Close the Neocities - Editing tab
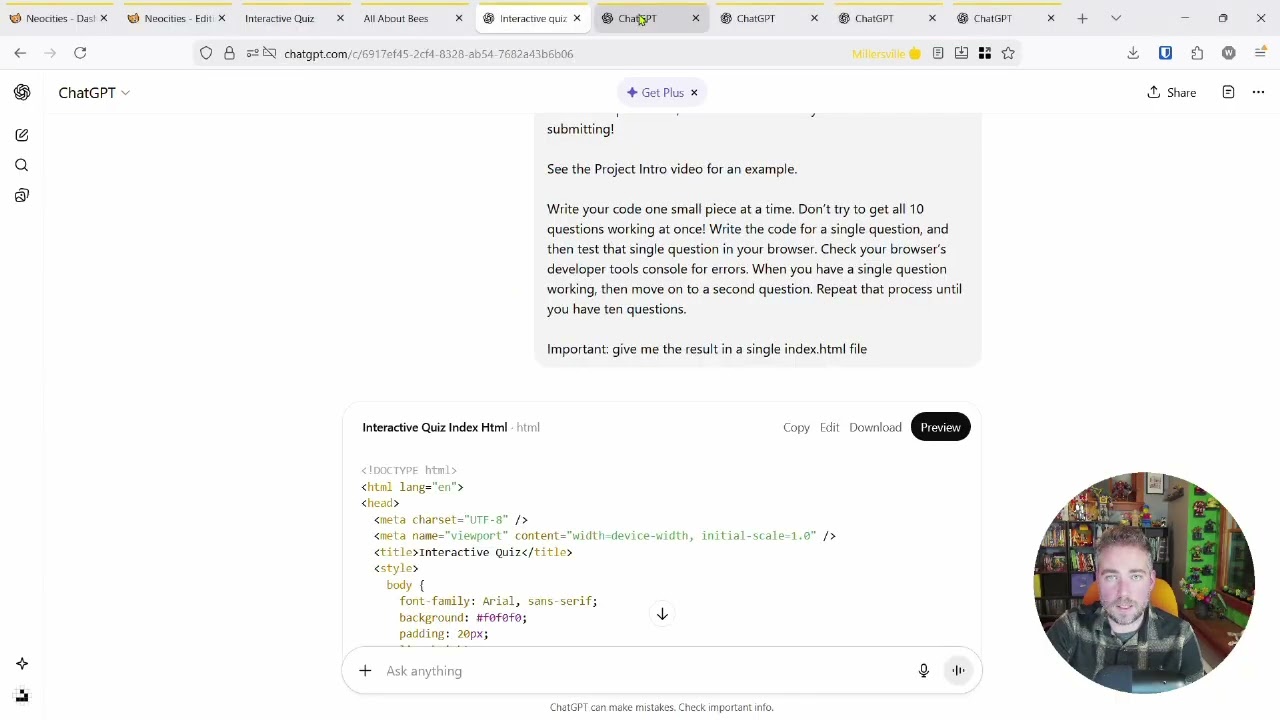This screenshot has width=1280, height=720. (222, 18)
